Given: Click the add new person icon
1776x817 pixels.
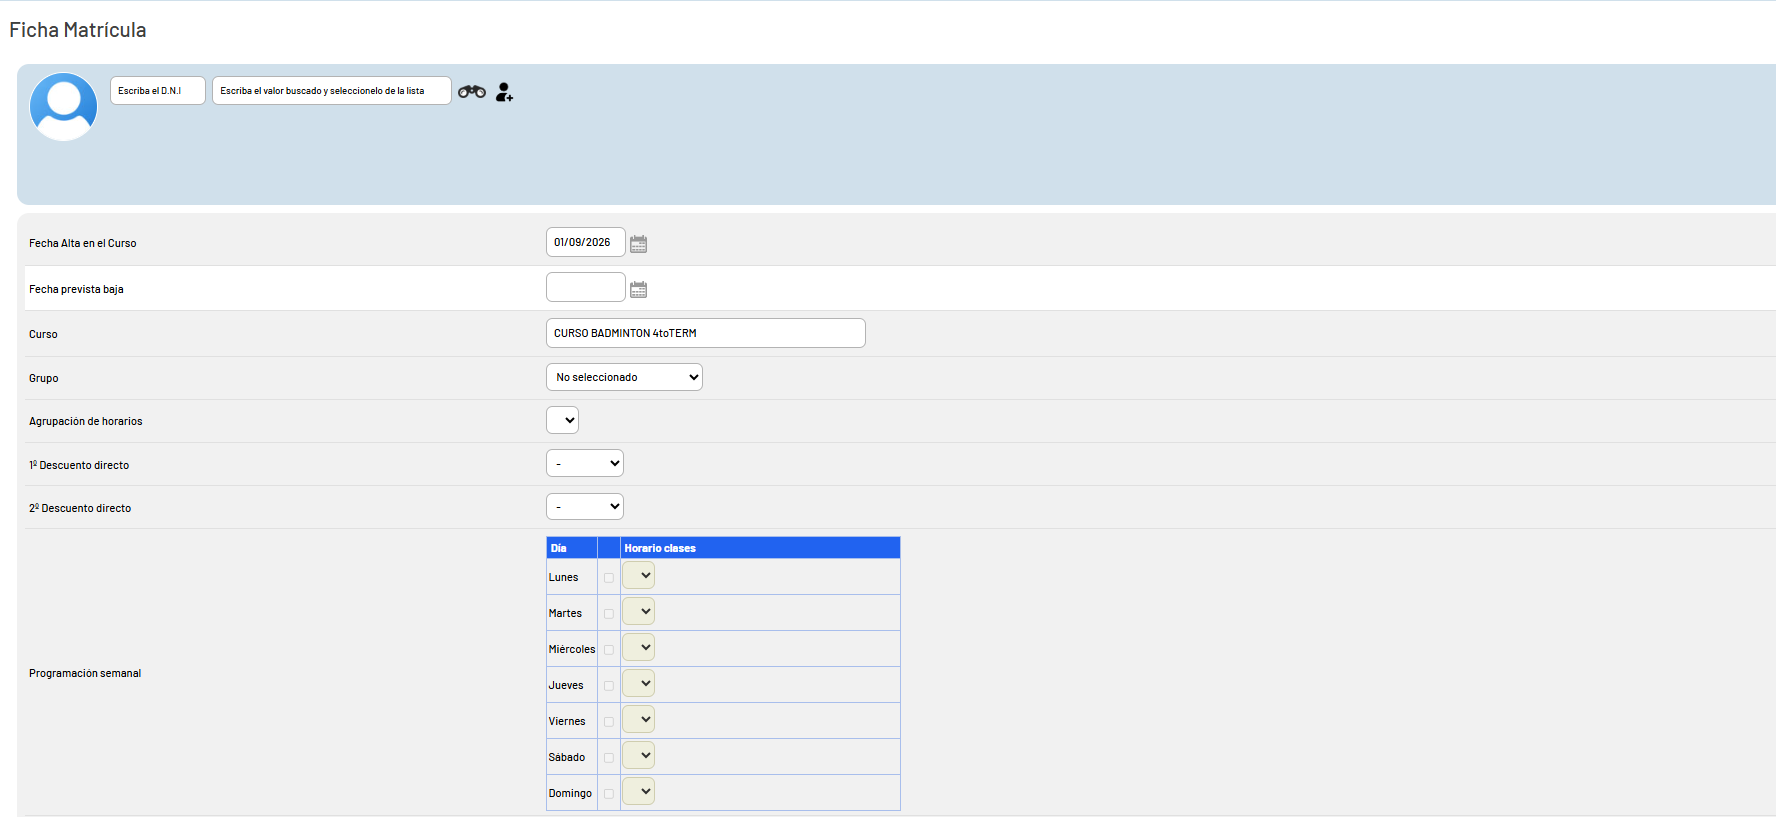Looking at the screenshot, I should tap(504, 92).
